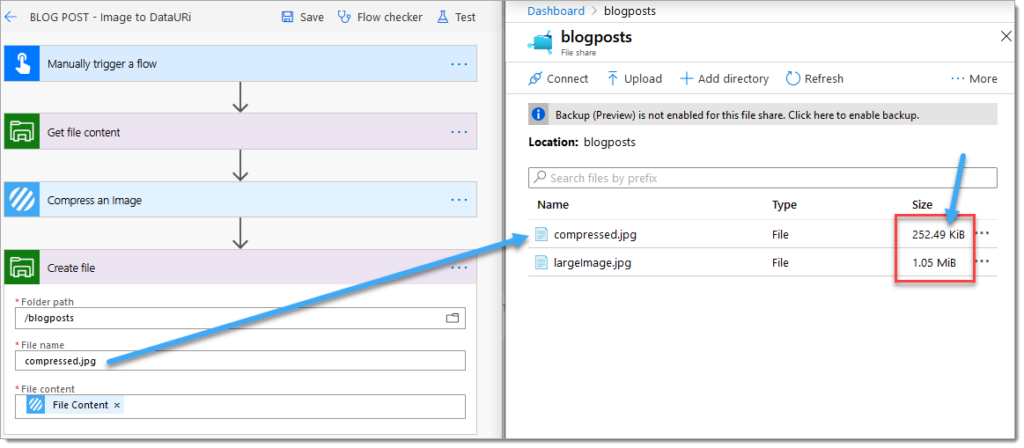The width and height of the screenshot is (1024, 448).
Task: Click the back arrow beside the flow title
Action: [10, 17]
